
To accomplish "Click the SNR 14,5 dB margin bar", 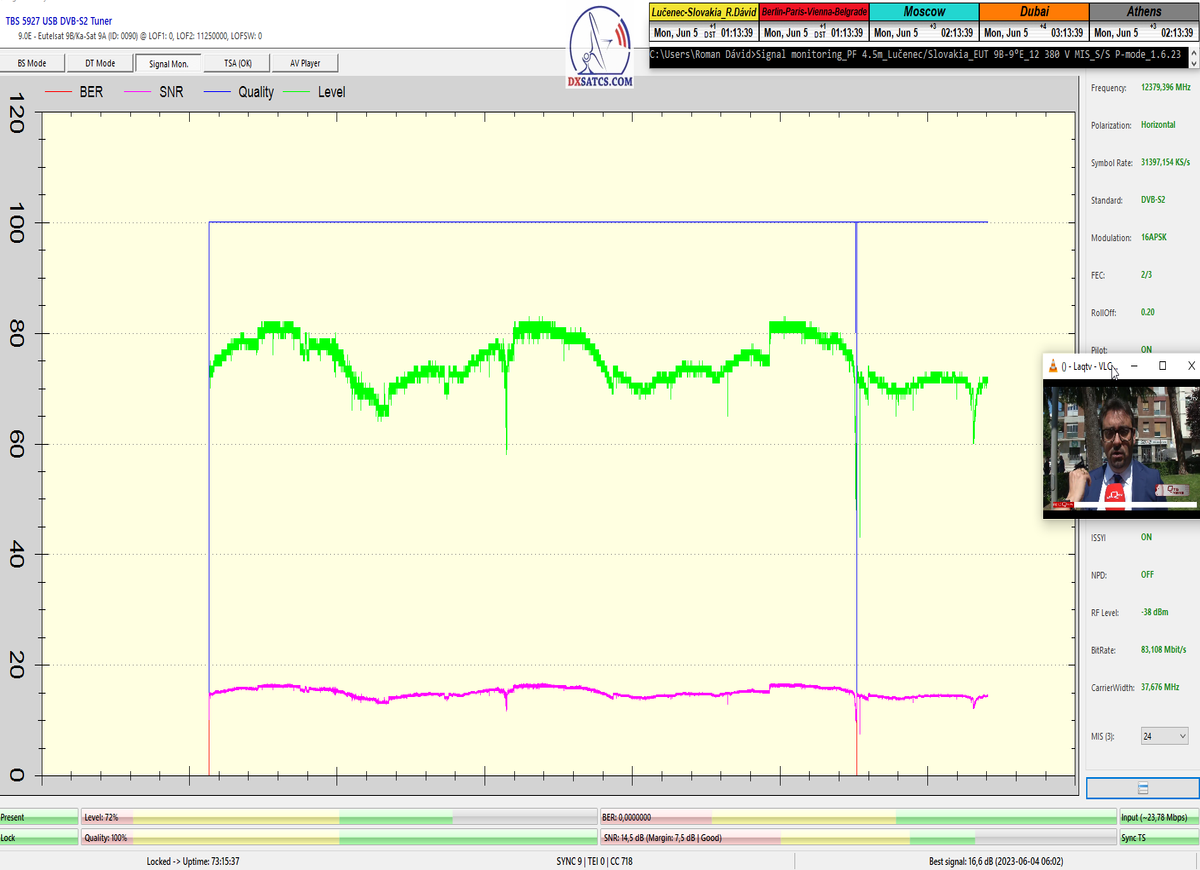I will (x=856, y=837).
